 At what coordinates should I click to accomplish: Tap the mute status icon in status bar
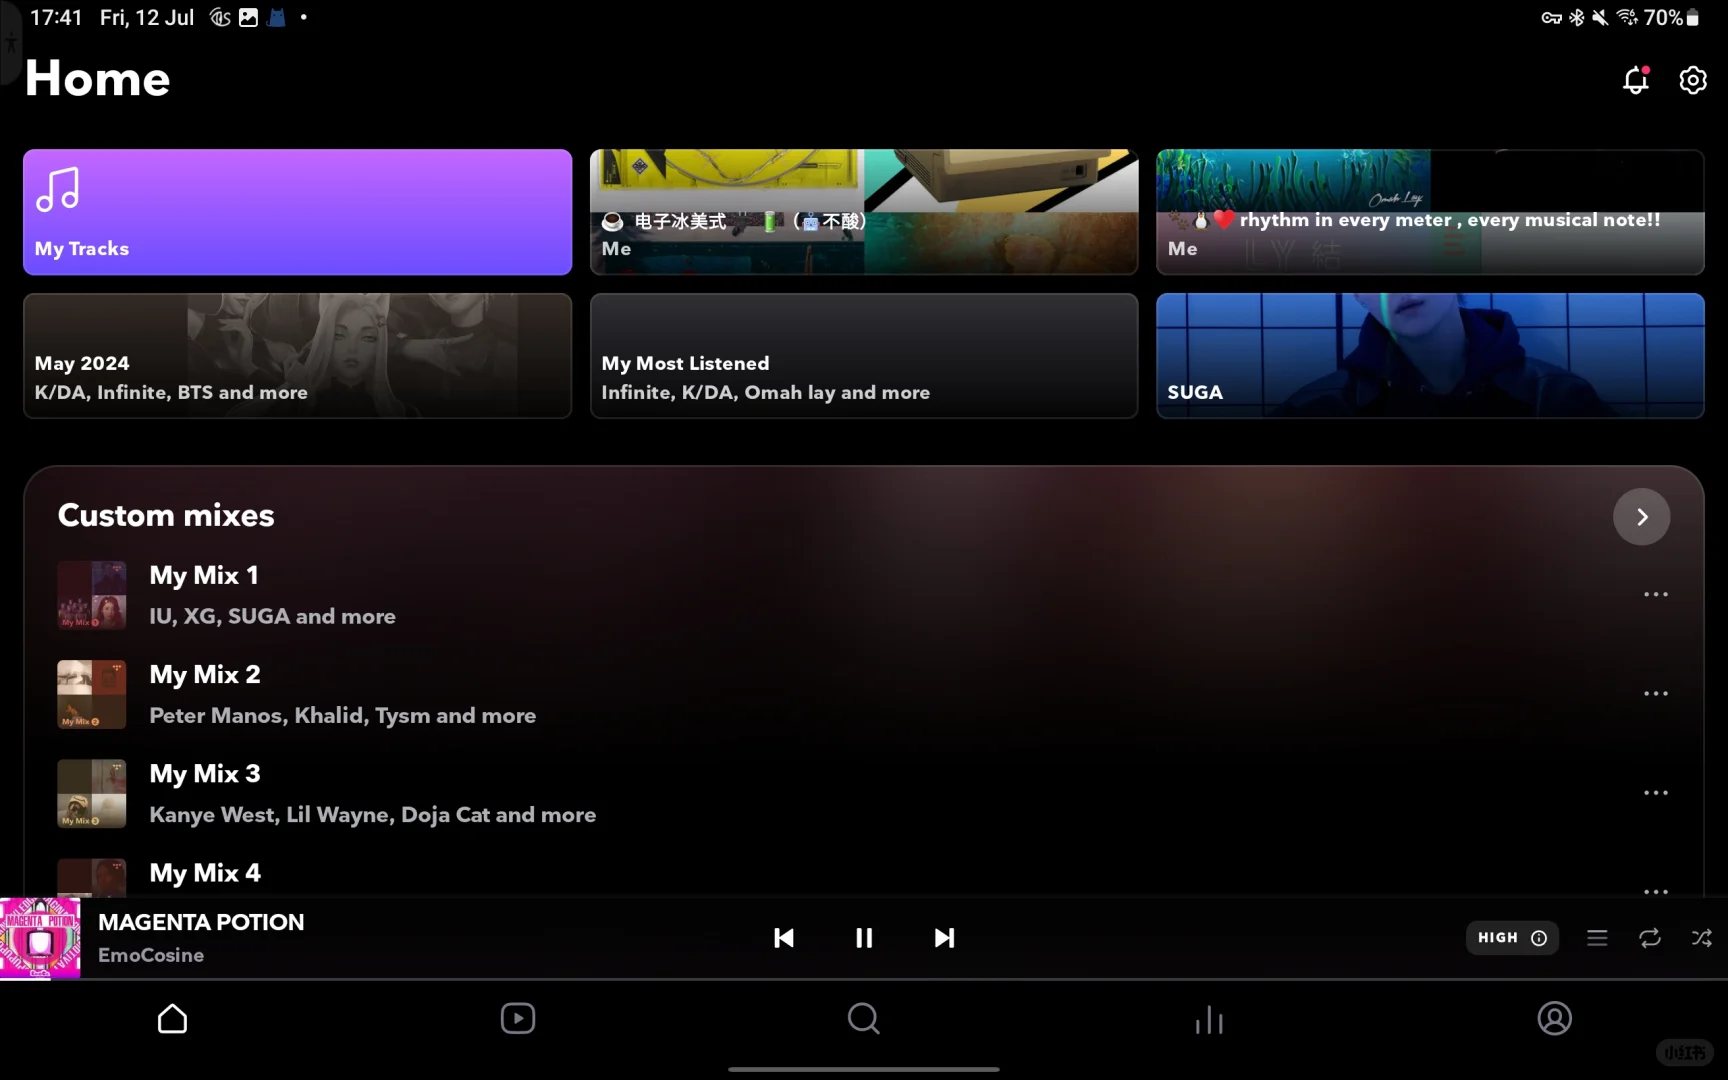point(1600,17)
